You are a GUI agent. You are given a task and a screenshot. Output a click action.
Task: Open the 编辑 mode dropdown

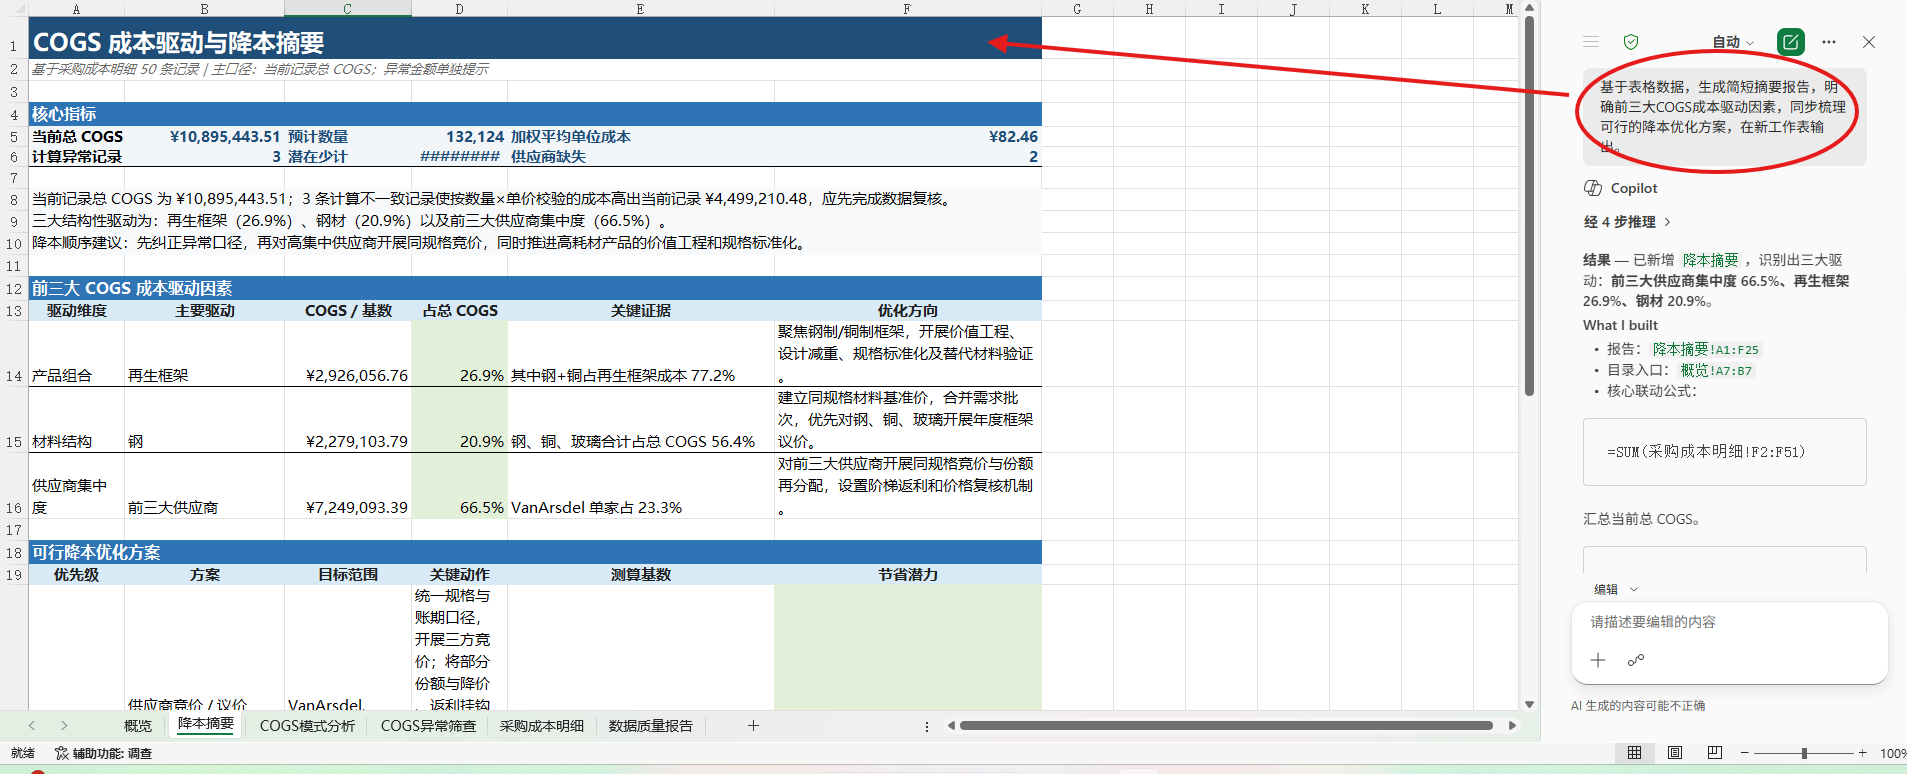tap(1616, 589)
